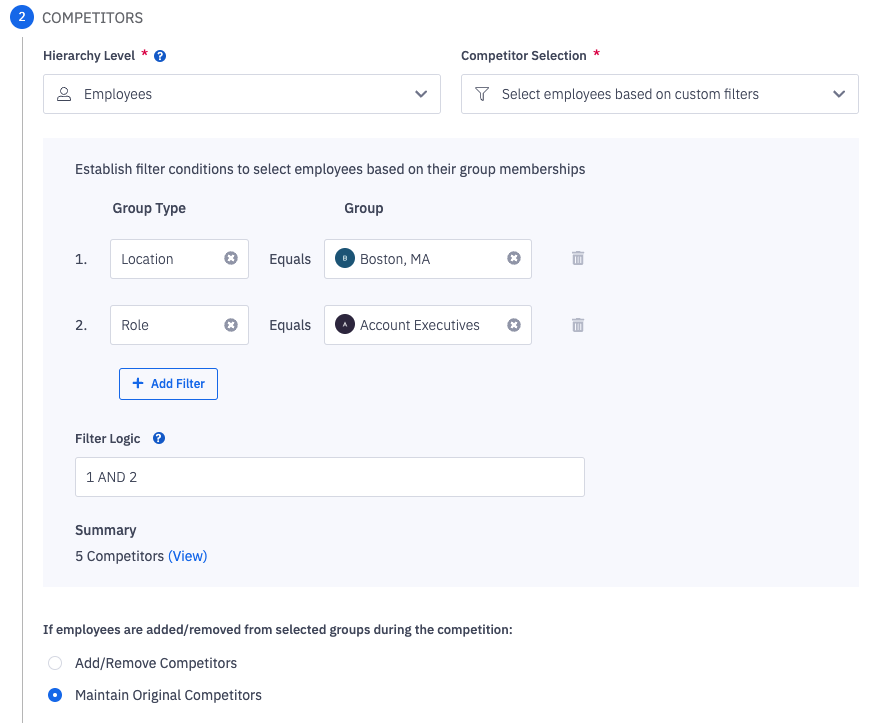Delete filter row 1 with trash icon
The height and width of the screenshot is (723, 890).
coord(578,258)
